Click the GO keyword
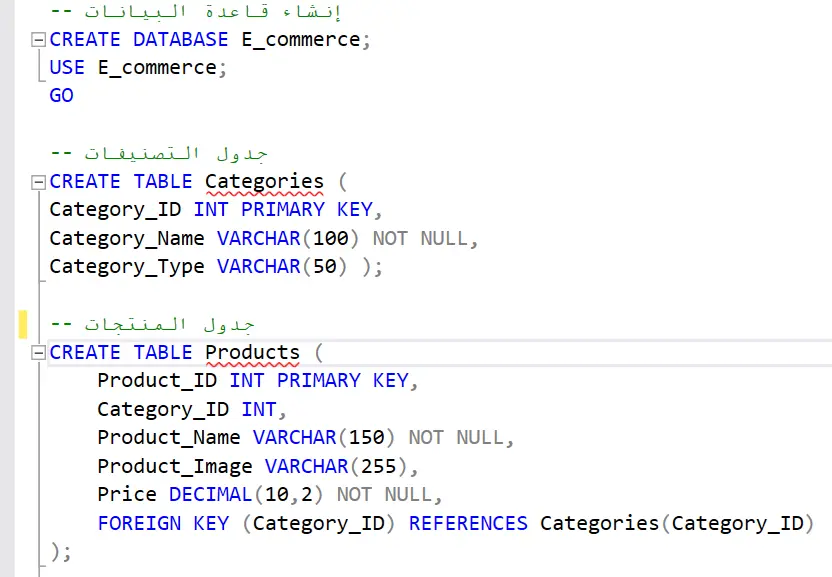The width and height of the screenshot is (832, 577). coord(62,96)
